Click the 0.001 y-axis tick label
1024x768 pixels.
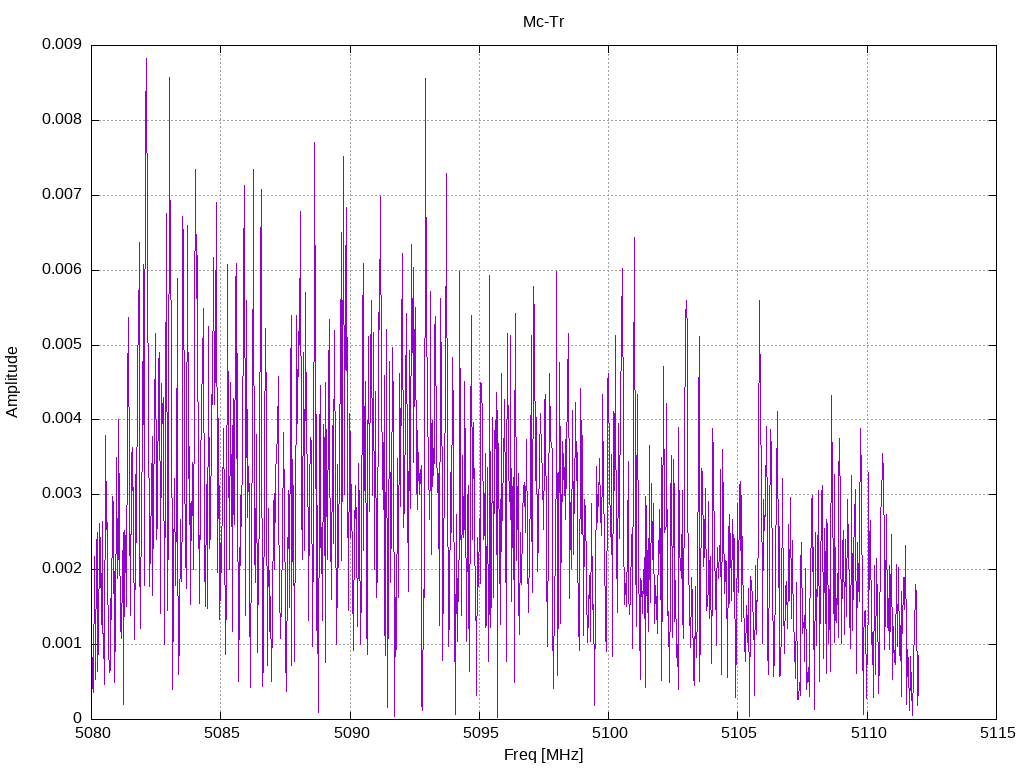pyautogui.click(x=61, y=643)
